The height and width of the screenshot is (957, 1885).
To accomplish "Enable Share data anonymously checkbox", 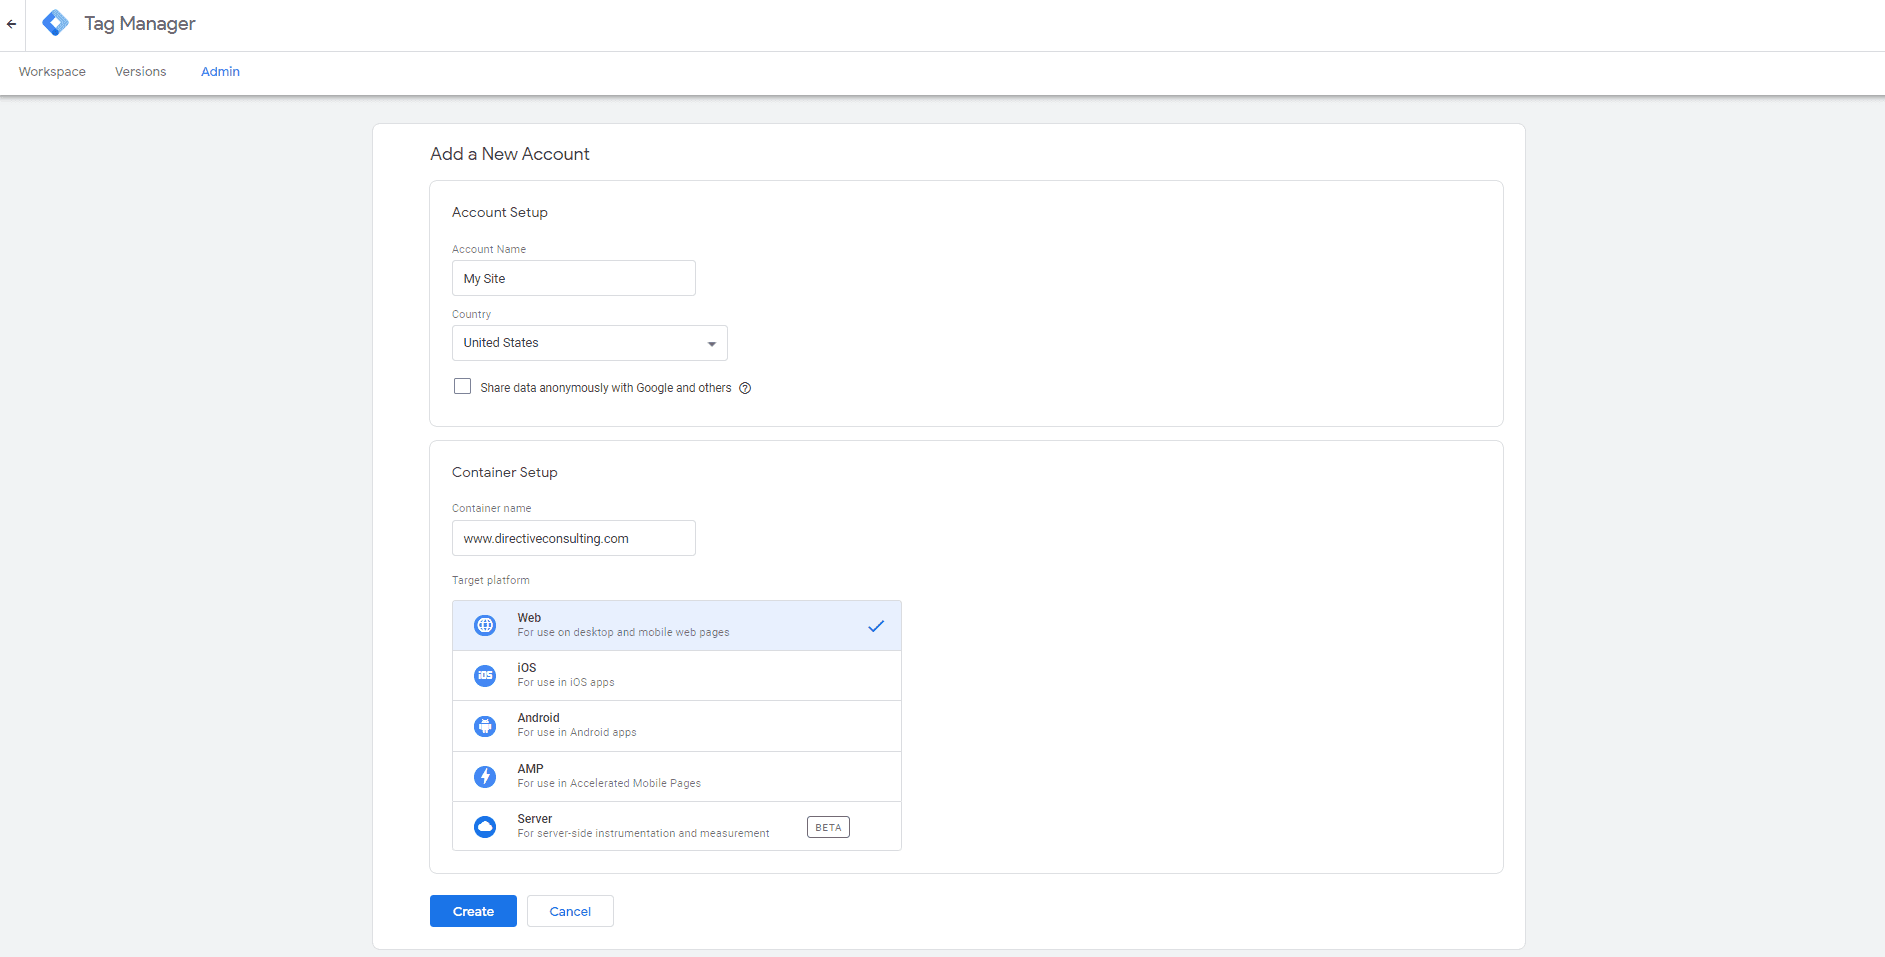I will pyautogui.click(x=462, y=386).
